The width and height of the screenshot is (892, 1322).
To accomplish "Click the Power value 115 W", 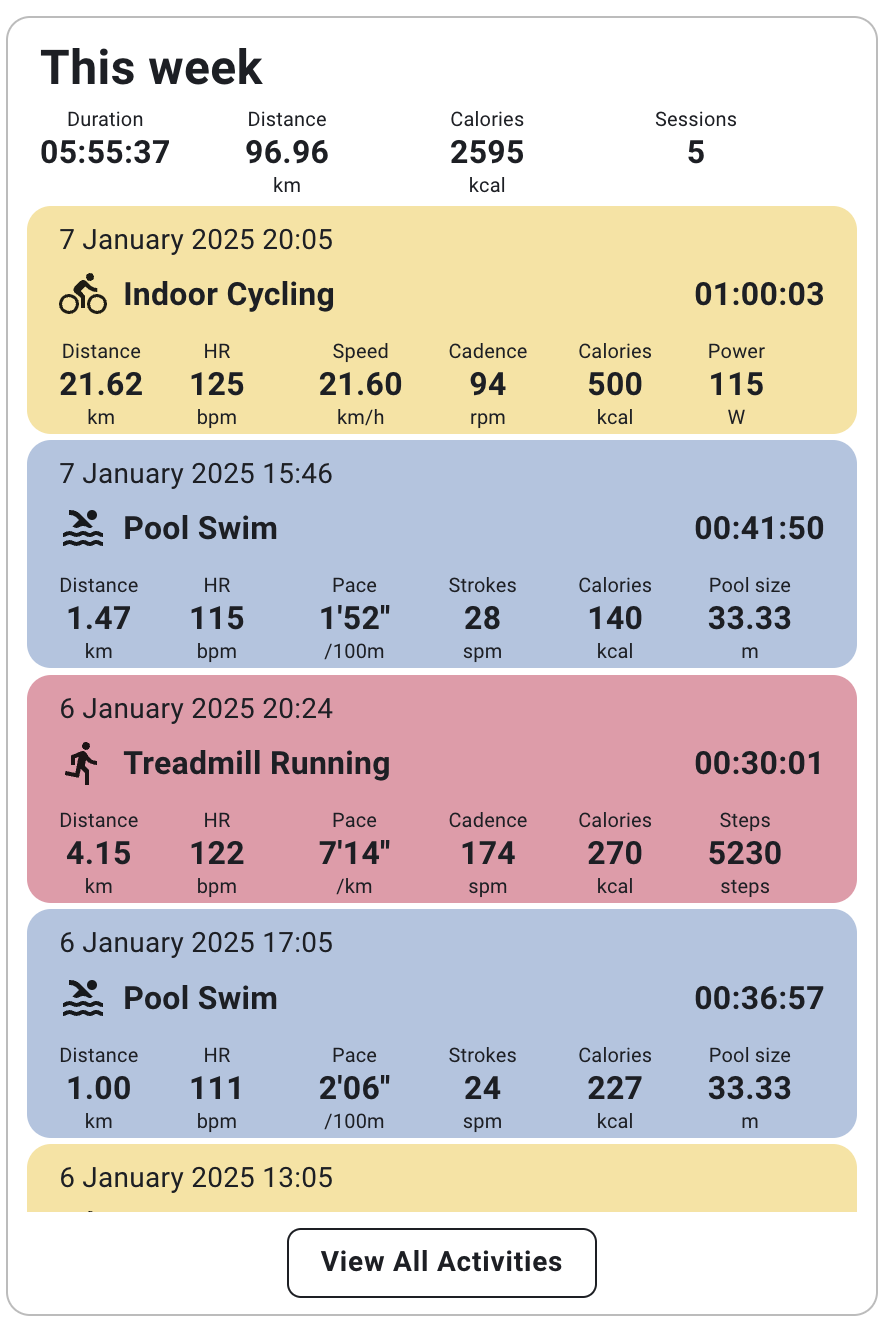I will click(737, 384).
